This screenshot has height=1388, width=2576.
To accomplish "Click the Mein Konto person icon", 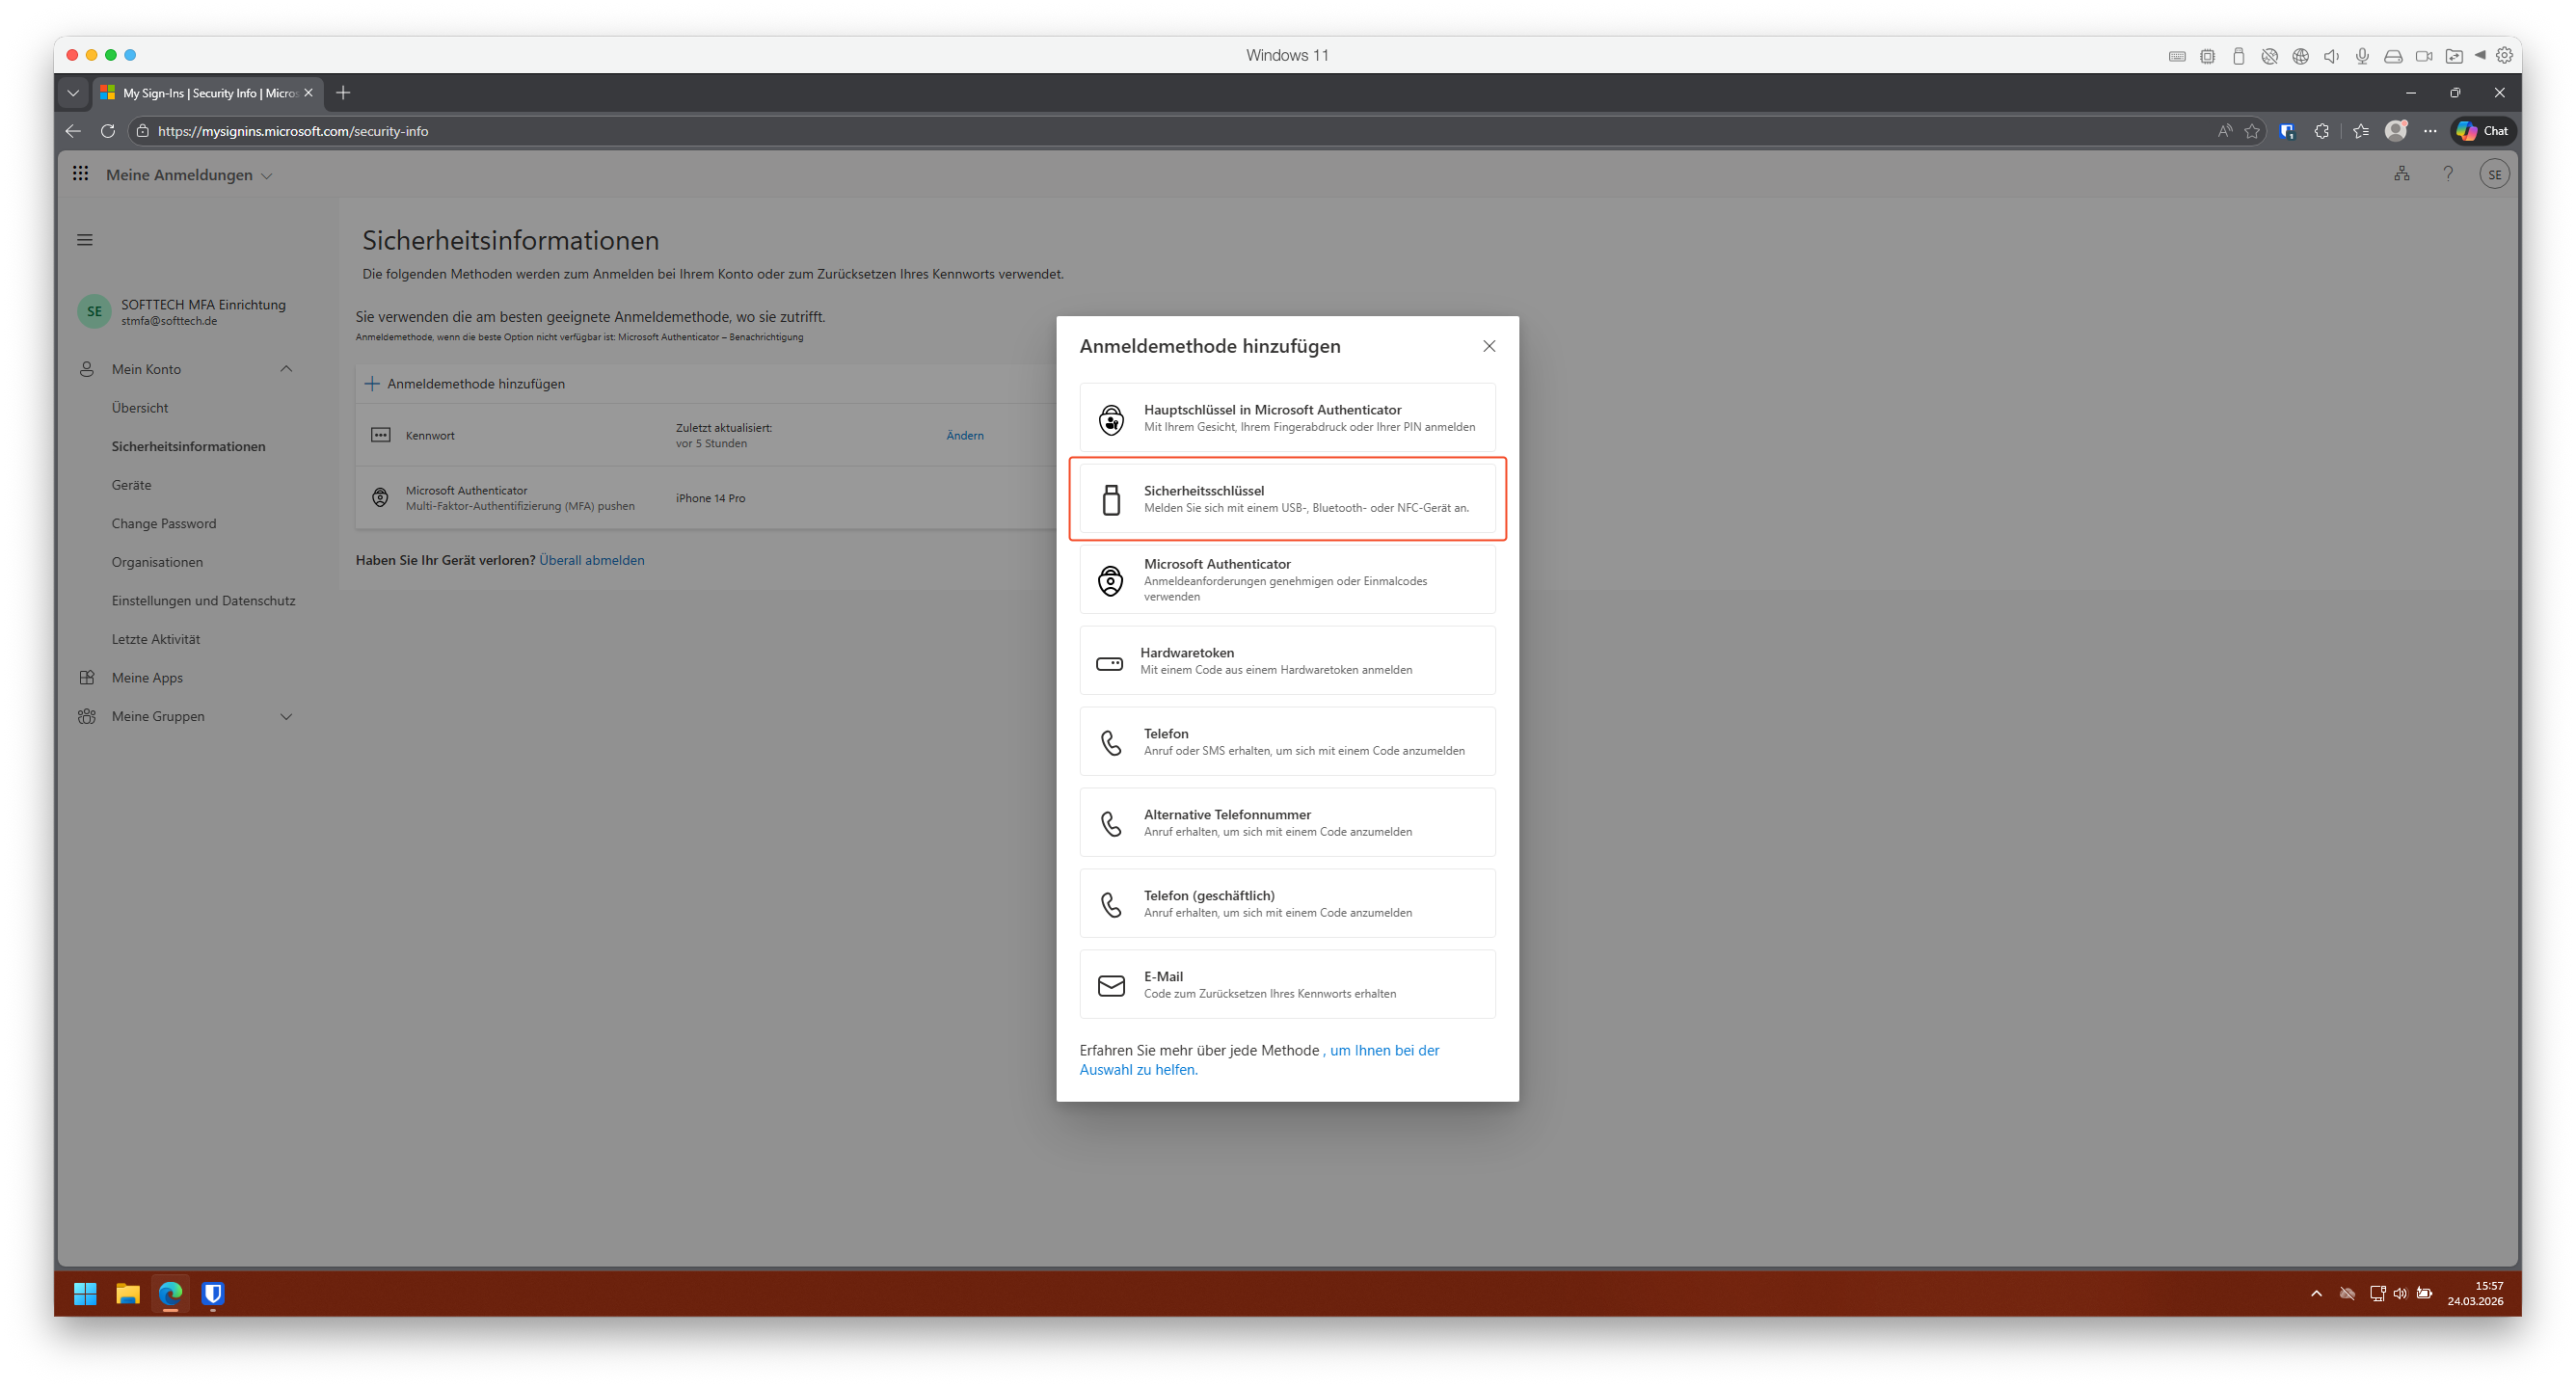I will (x=87, y=369).
